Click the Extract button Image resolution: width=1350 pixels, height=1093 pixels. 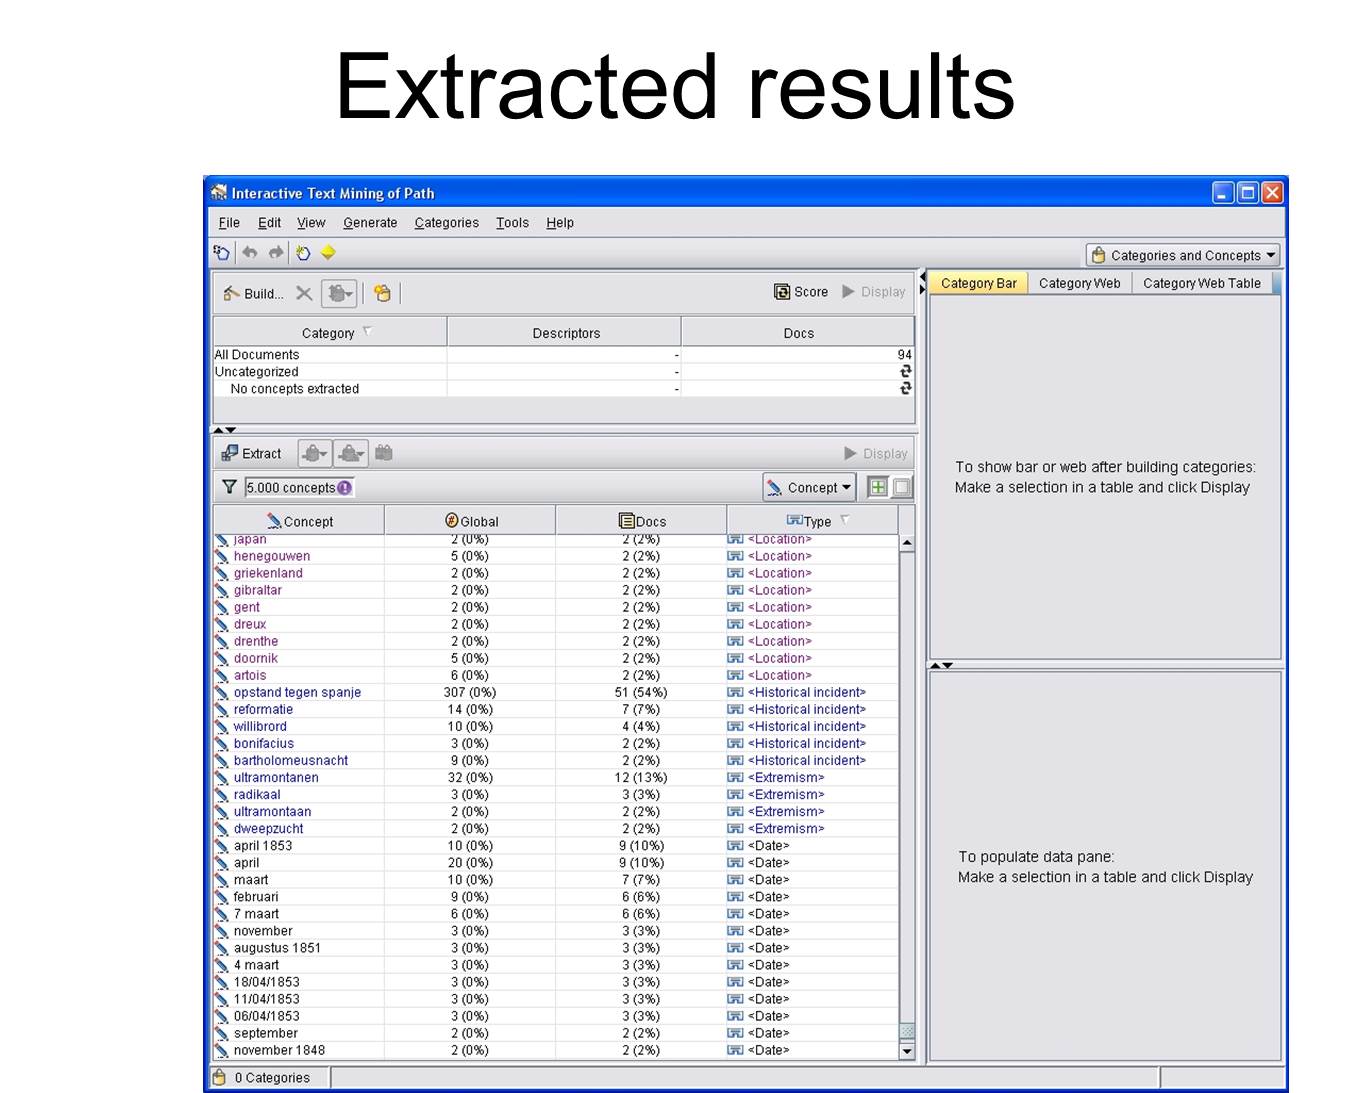pyautogui.click(x=252, y=454)
